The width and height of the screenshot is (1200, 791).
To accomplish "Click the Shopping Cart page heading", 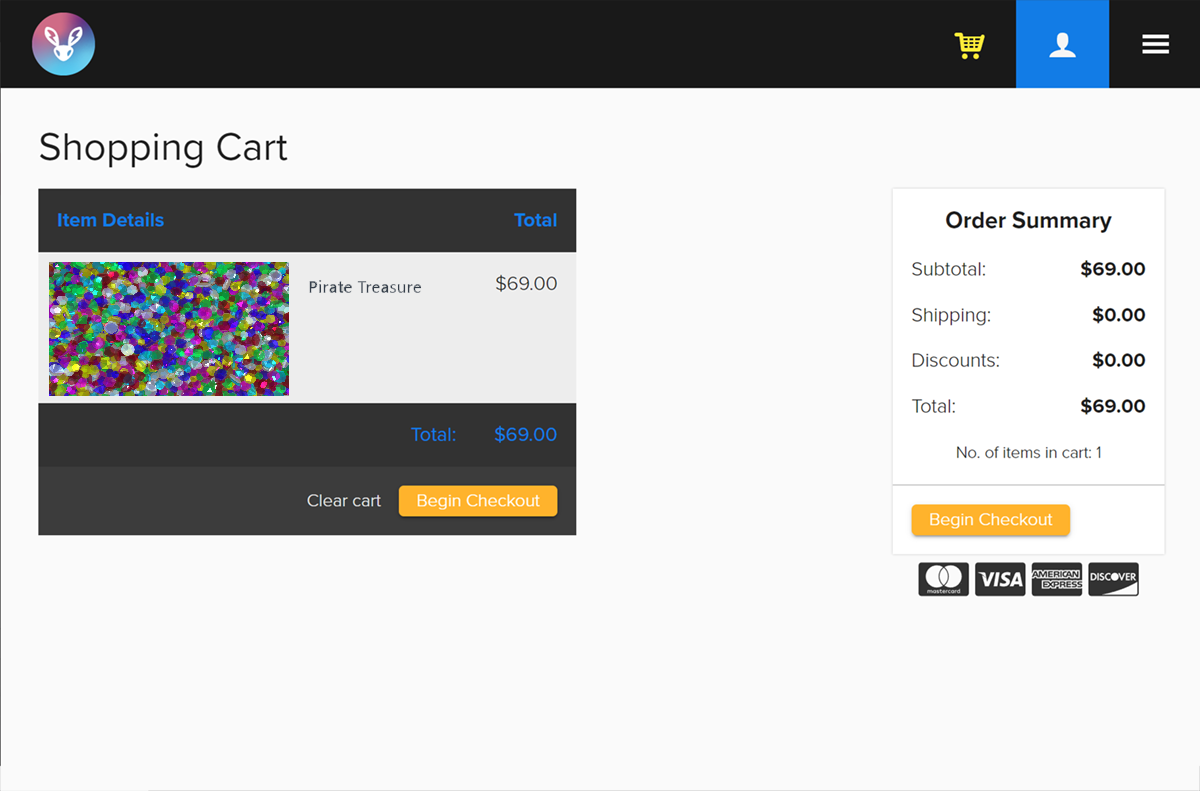I will pos(163,147).
